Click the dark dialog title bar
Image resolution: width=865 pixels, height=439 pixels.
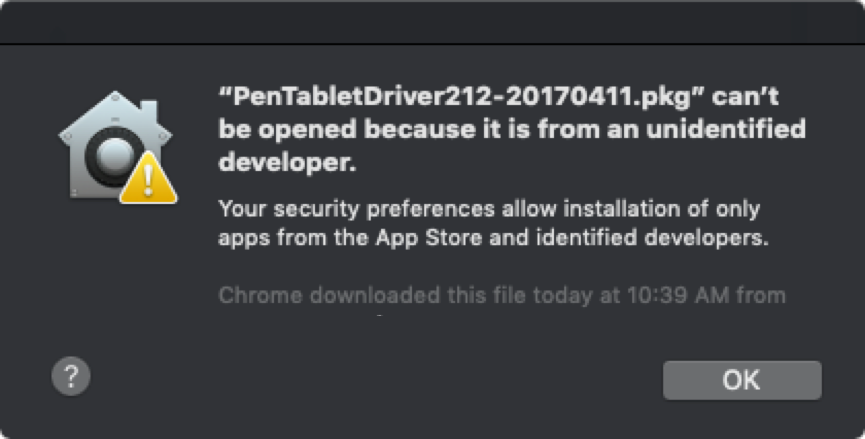pos(432,22)
